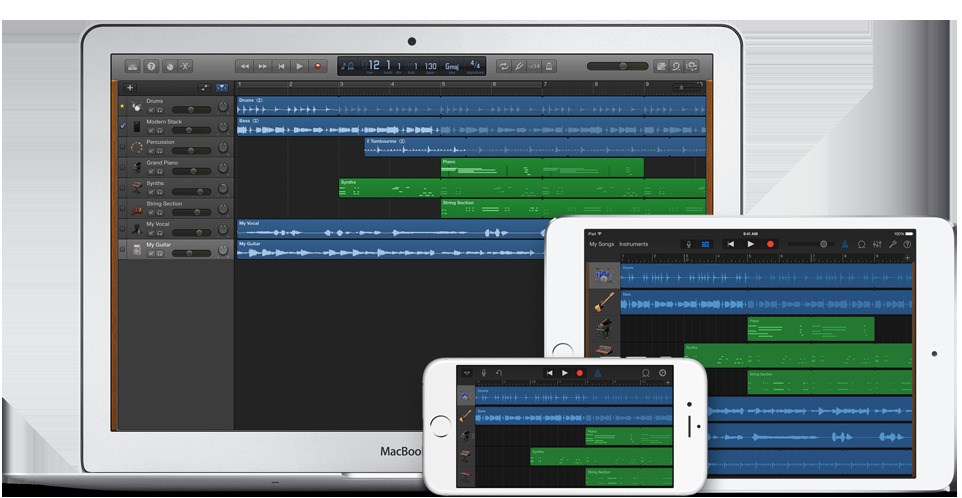
Task: Tick the checkbox beside Percussion track
Action: 123,147
